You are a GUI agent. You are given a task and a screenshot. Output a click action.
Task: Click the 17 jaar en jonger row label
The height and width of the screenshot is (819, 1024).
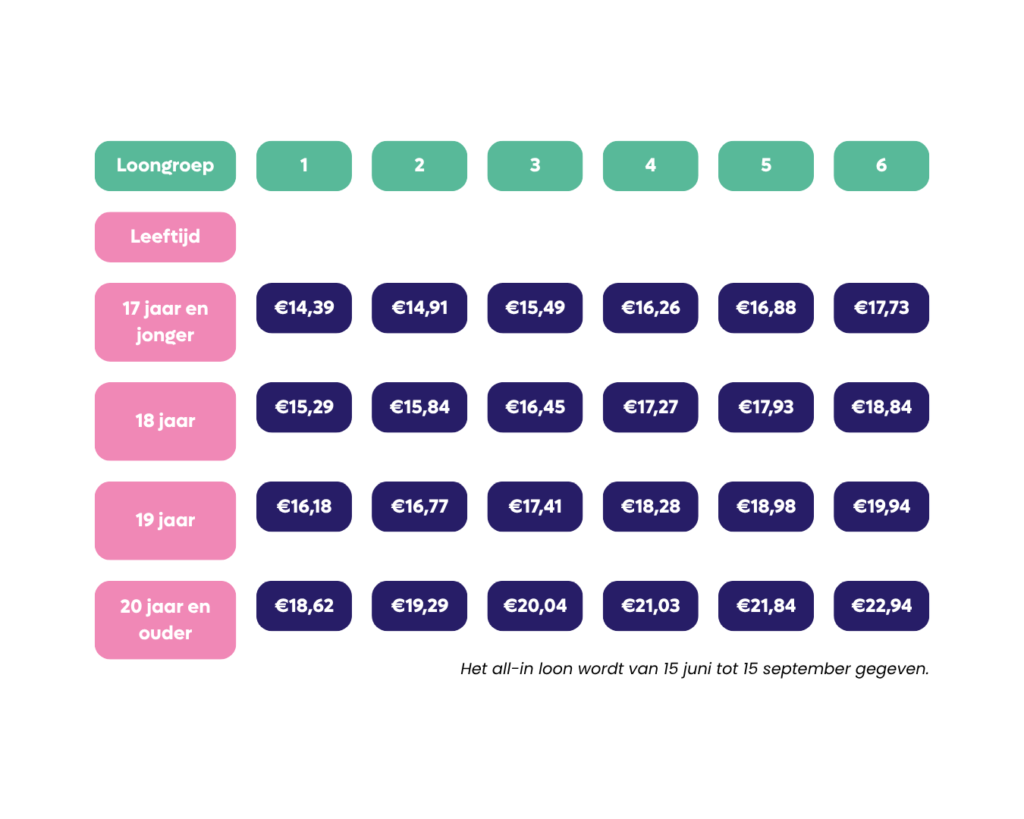tap(165, 322)
